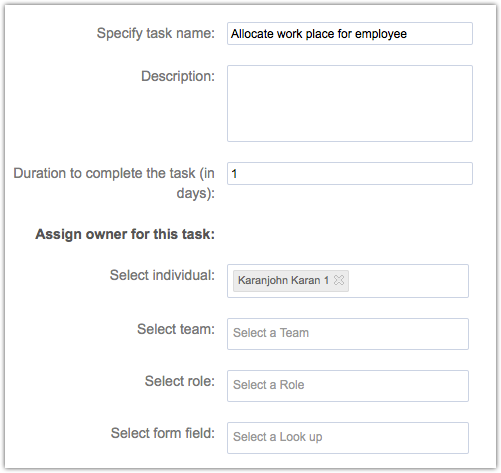Click the Specify task name field
The image size is (501, 473).
click(x=350, y=34)
